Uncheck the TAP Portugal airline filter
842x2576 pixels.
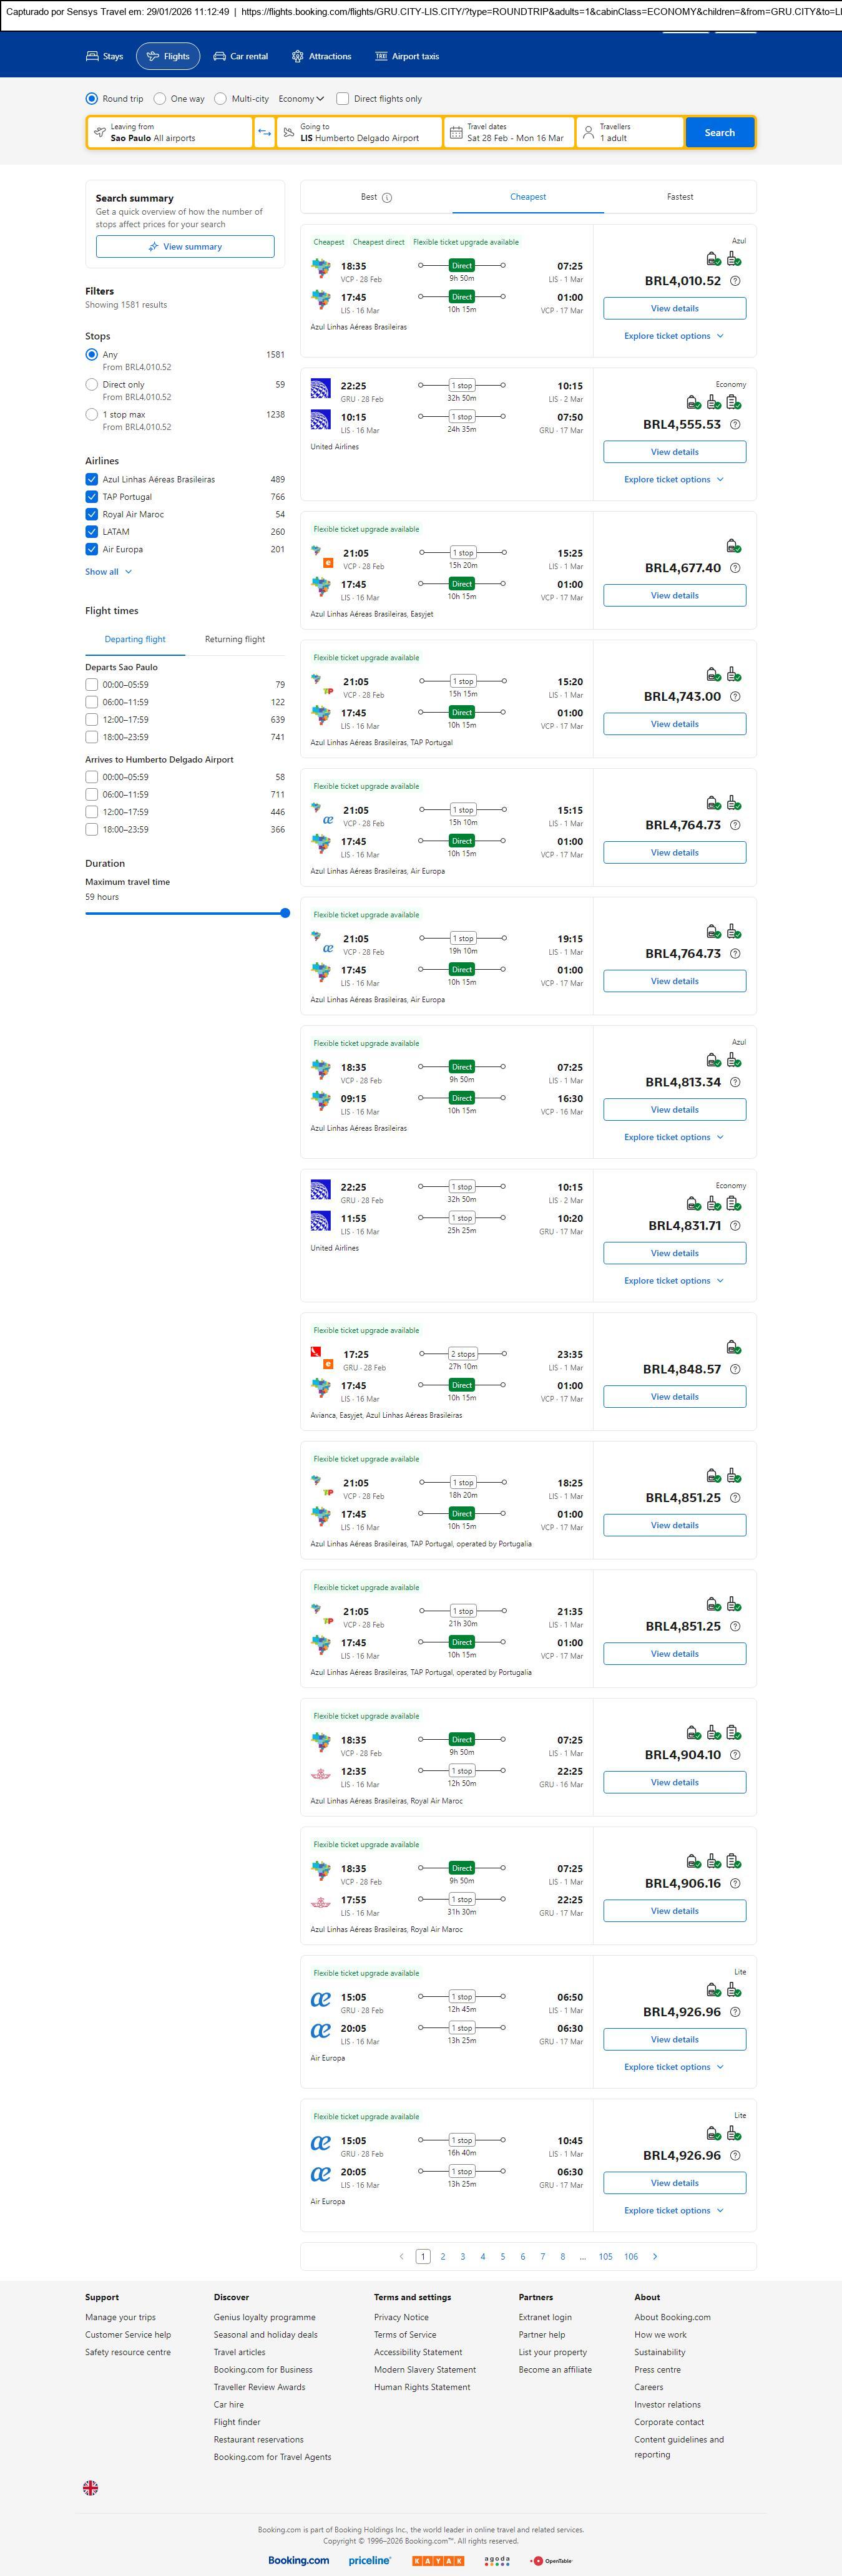(x=92, y=497)
